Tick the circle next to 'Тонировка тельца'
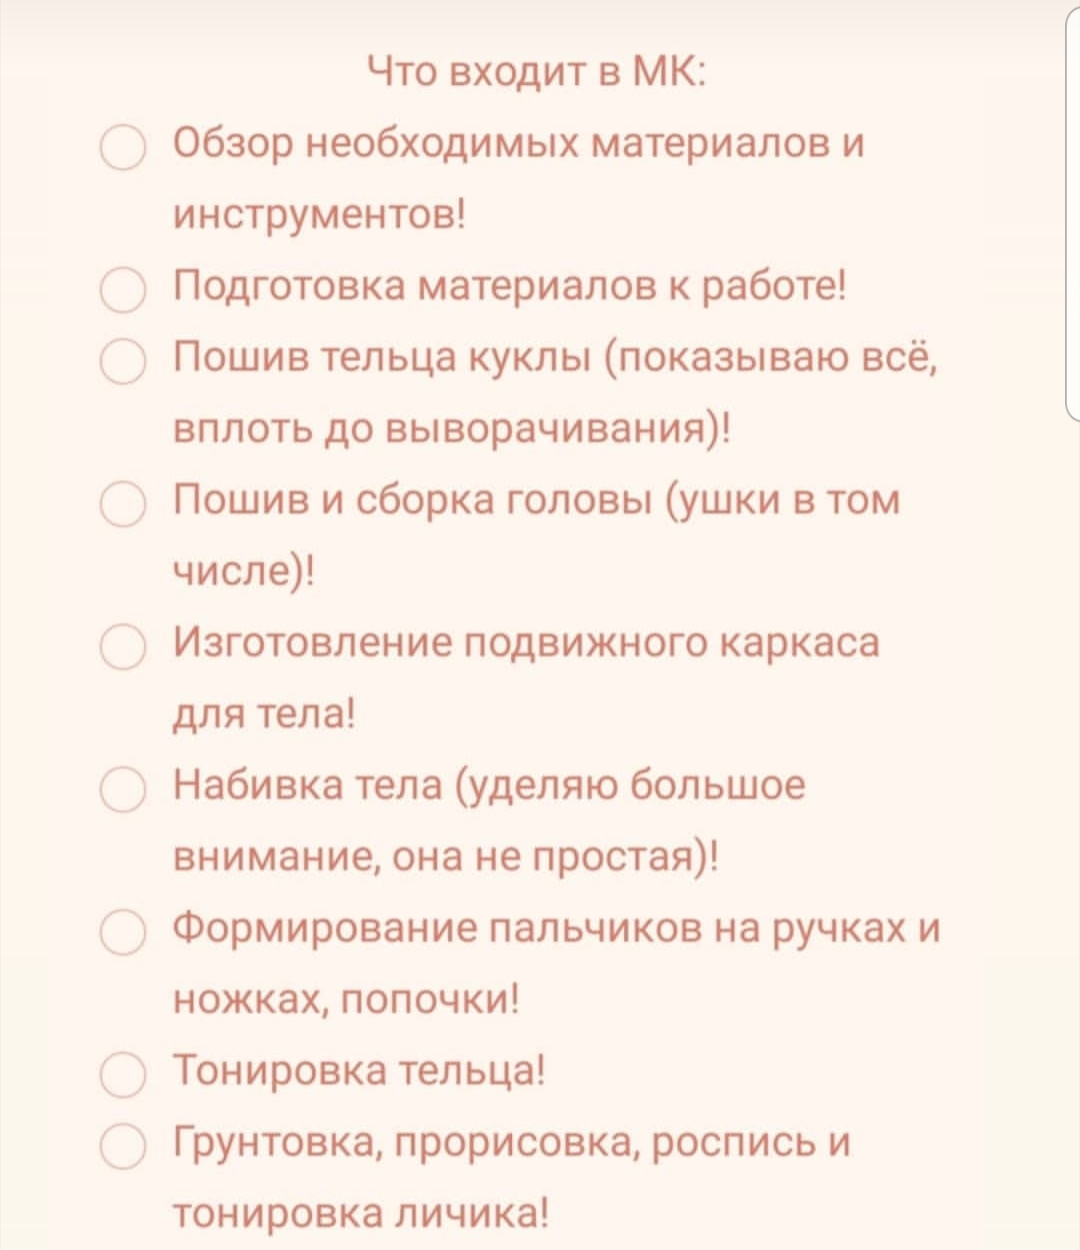The width and height of the screenshot is (1080, 1250). point(123,1073)
